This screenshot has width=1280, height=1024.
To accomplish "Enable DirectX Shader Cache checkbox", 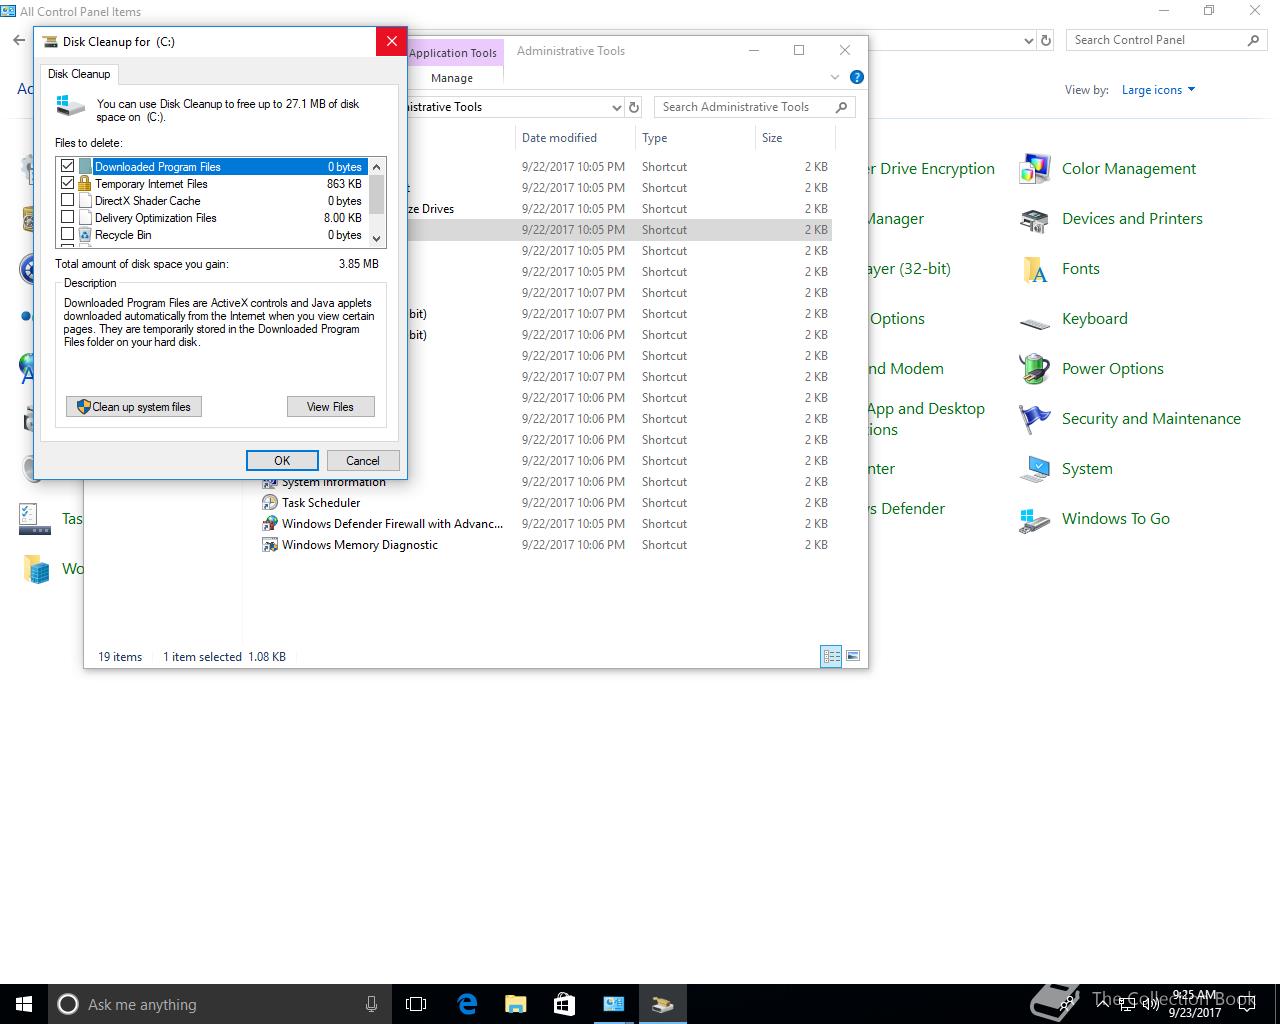I will pyautogui.click(x=68, y=200).
